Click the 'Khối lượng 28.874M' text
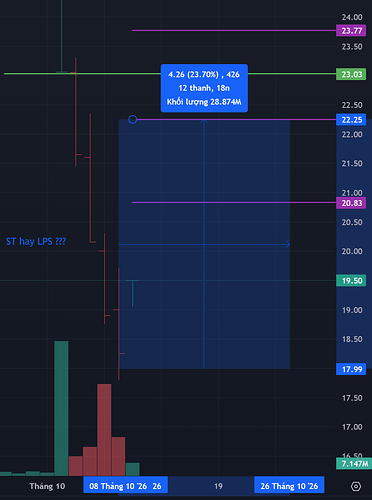The image size is (372, 500). [x=204, y=102]
